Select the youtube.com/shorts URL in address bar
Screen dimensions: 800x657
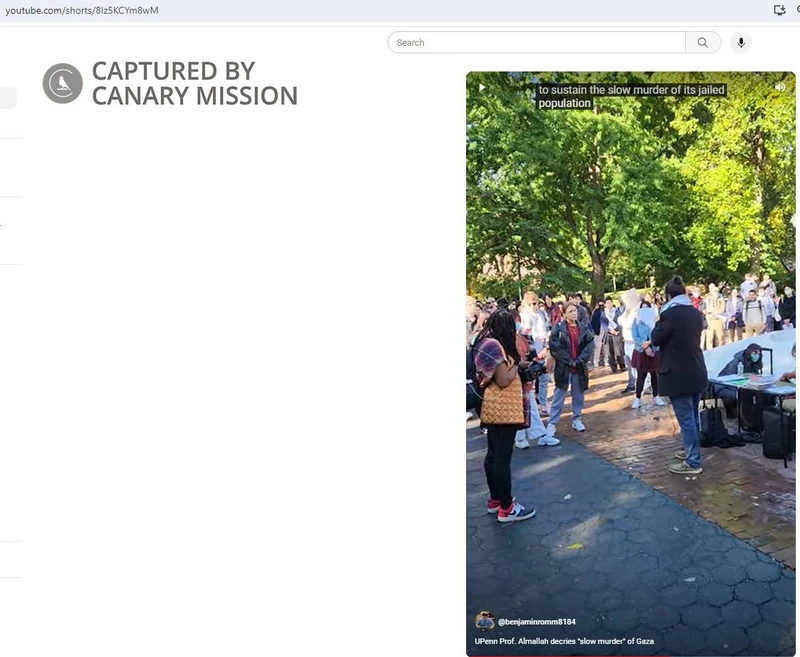tap(82, 10)
